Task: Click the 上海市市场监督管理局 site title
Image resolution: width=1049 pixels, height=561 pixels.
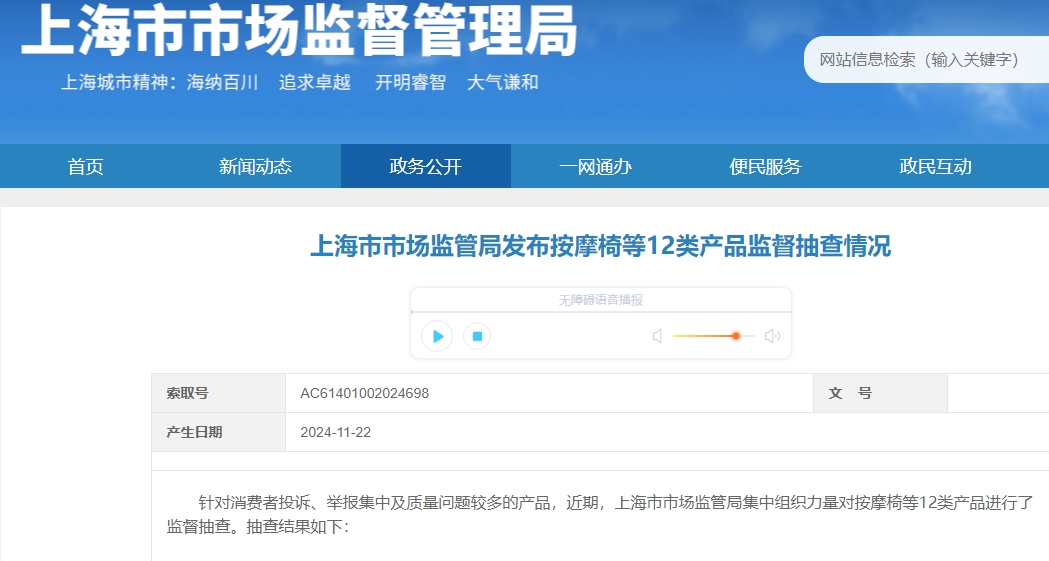Action: click(299, 30)
